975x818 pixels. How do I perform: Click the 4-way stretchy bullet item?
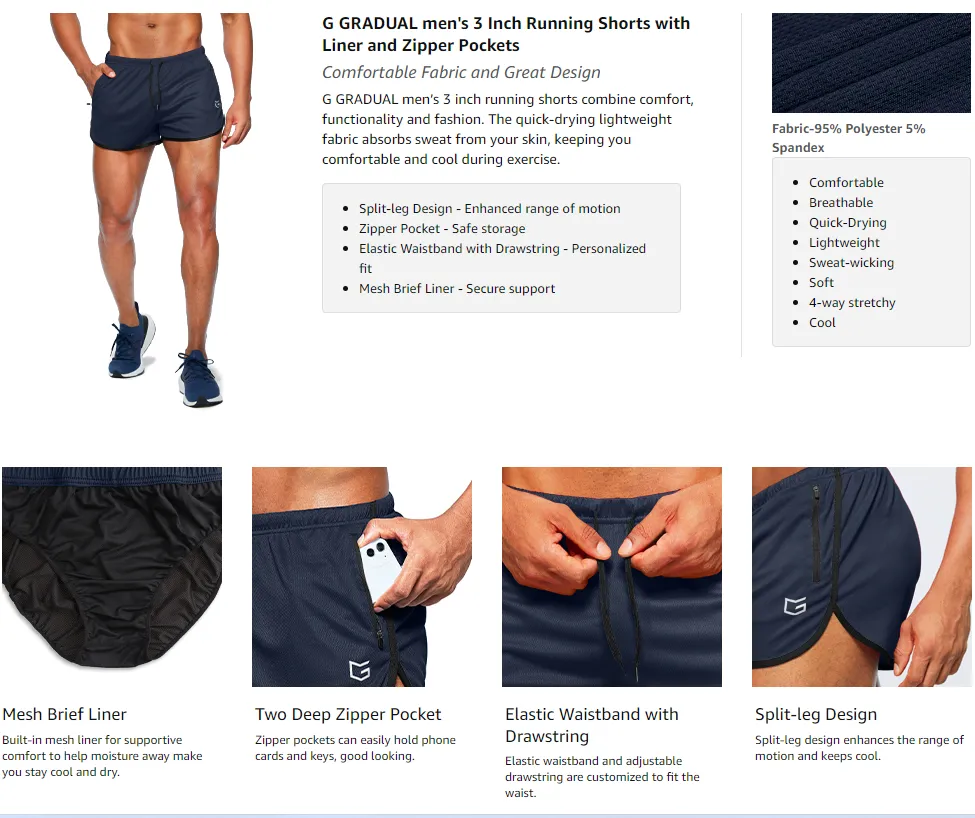tap(852, 303)
